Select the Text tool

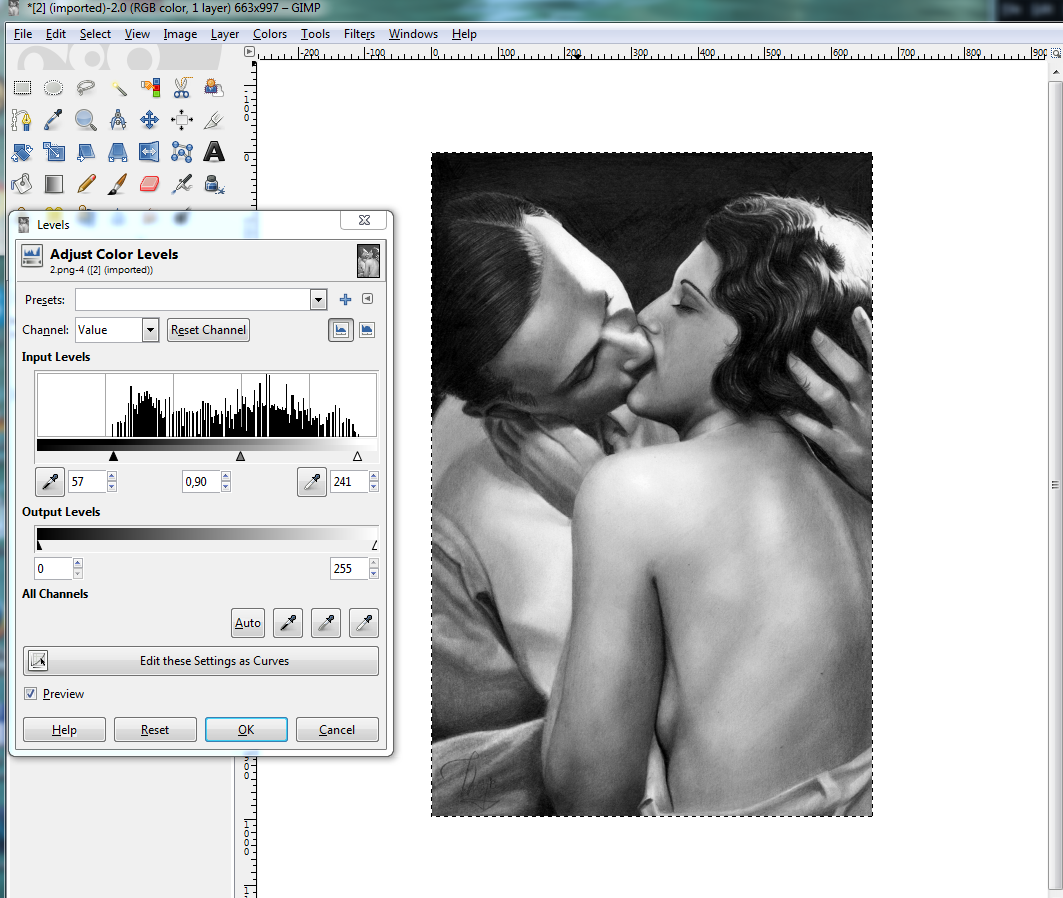coord(214,152)
